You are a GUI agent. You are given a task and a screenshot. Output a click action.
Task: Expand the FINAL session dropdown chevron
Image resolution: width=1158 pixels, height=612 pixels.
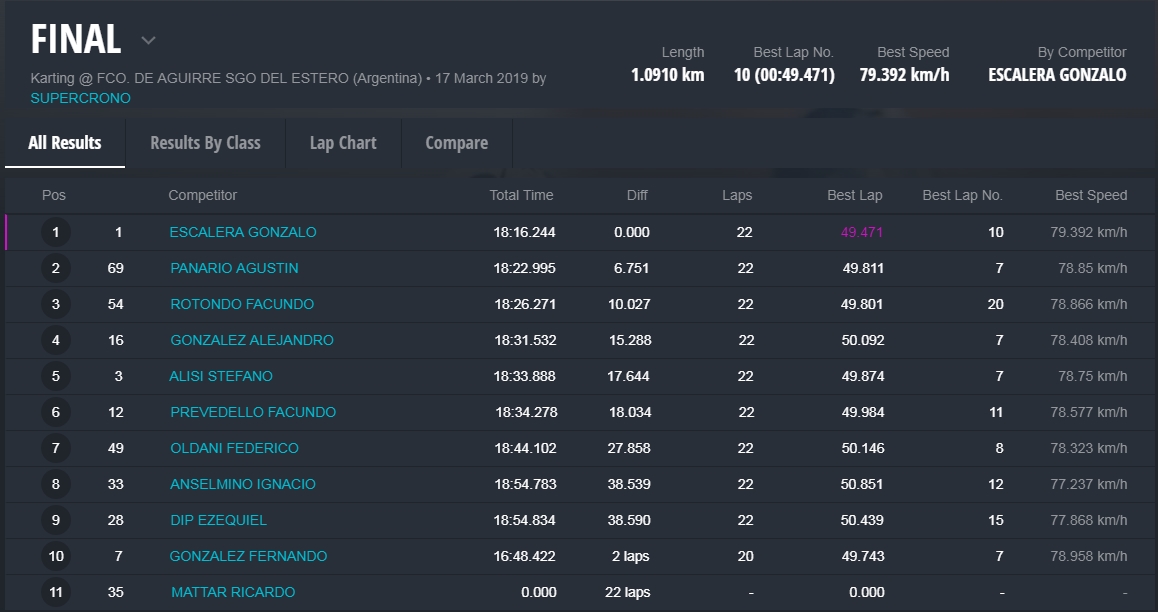148,41
